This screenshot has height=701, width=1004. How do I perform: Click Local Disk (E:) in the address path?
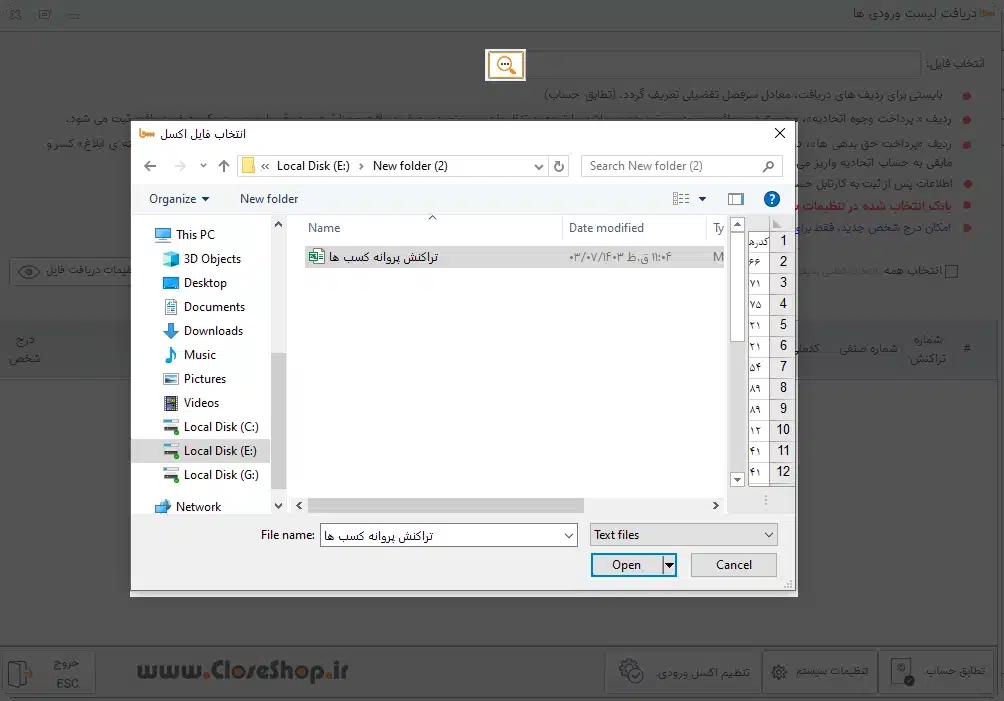click(x=313, y=166)
